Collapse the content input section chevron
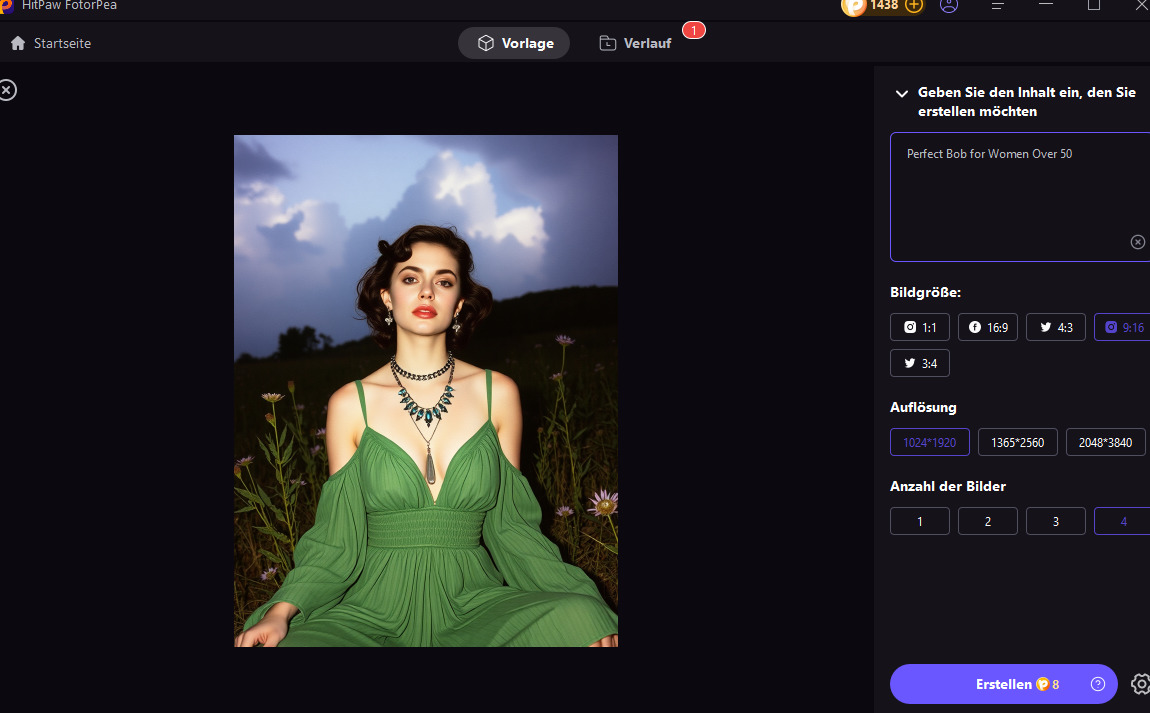This screenshot has height=713, width=1150. [x=902, y=93]
